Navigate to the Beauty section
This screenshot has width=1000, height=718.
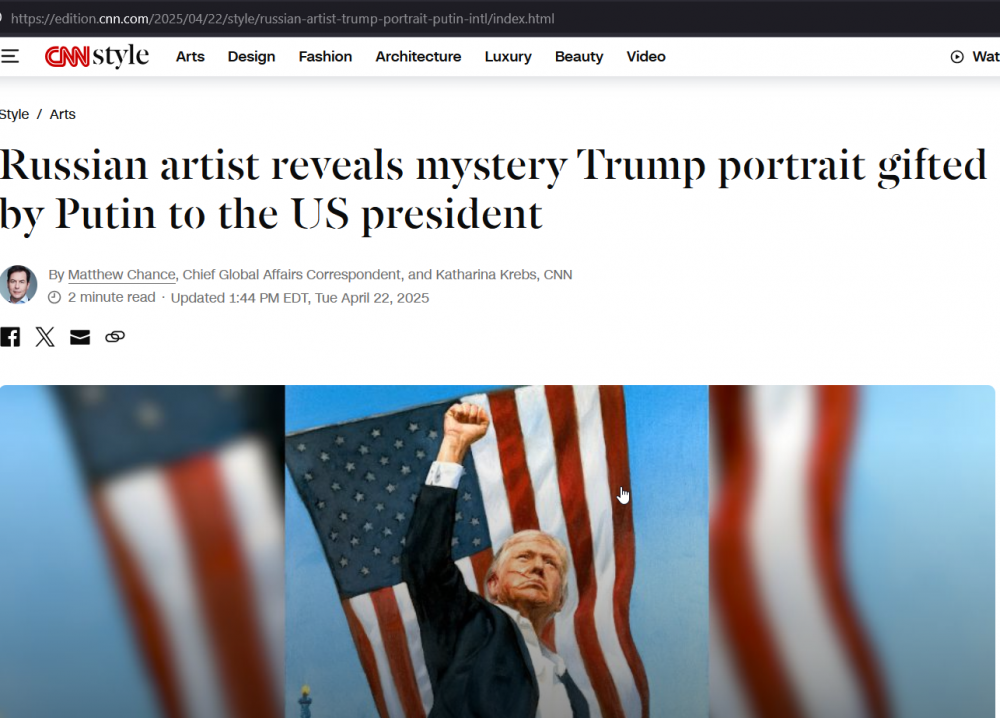579,57
